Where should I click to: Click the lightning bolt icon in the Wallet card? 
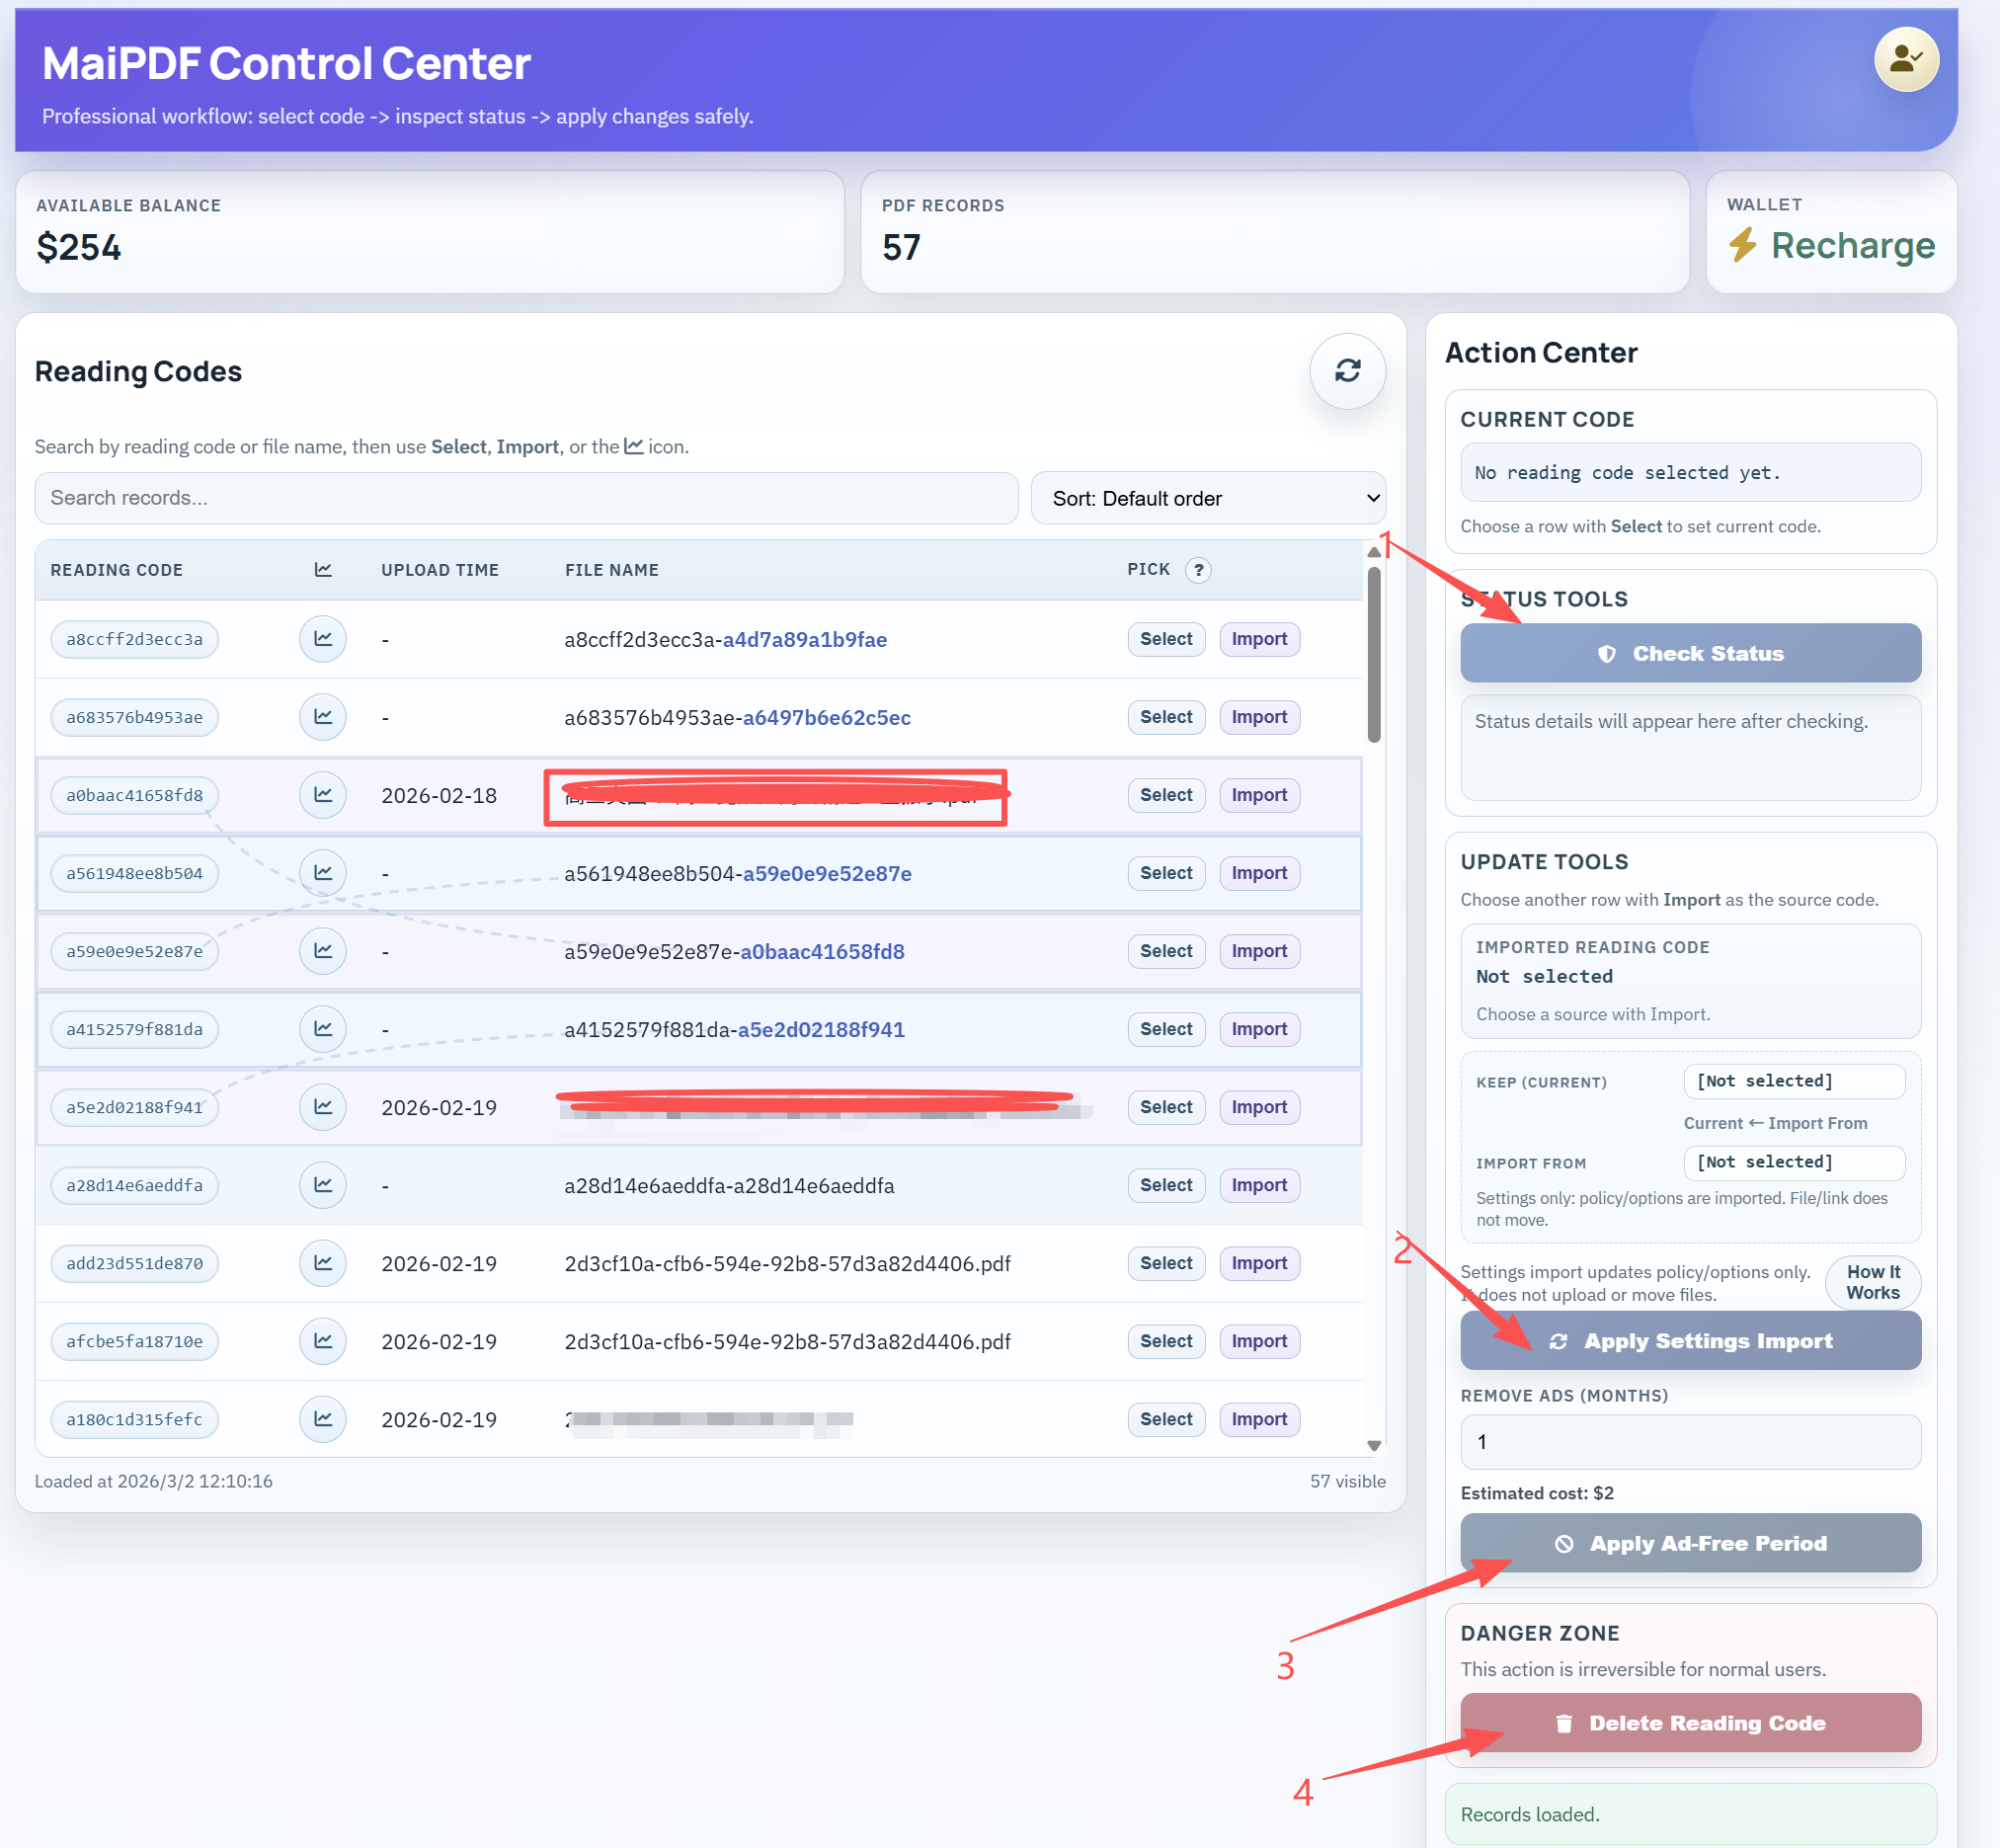click(1742, 245)
